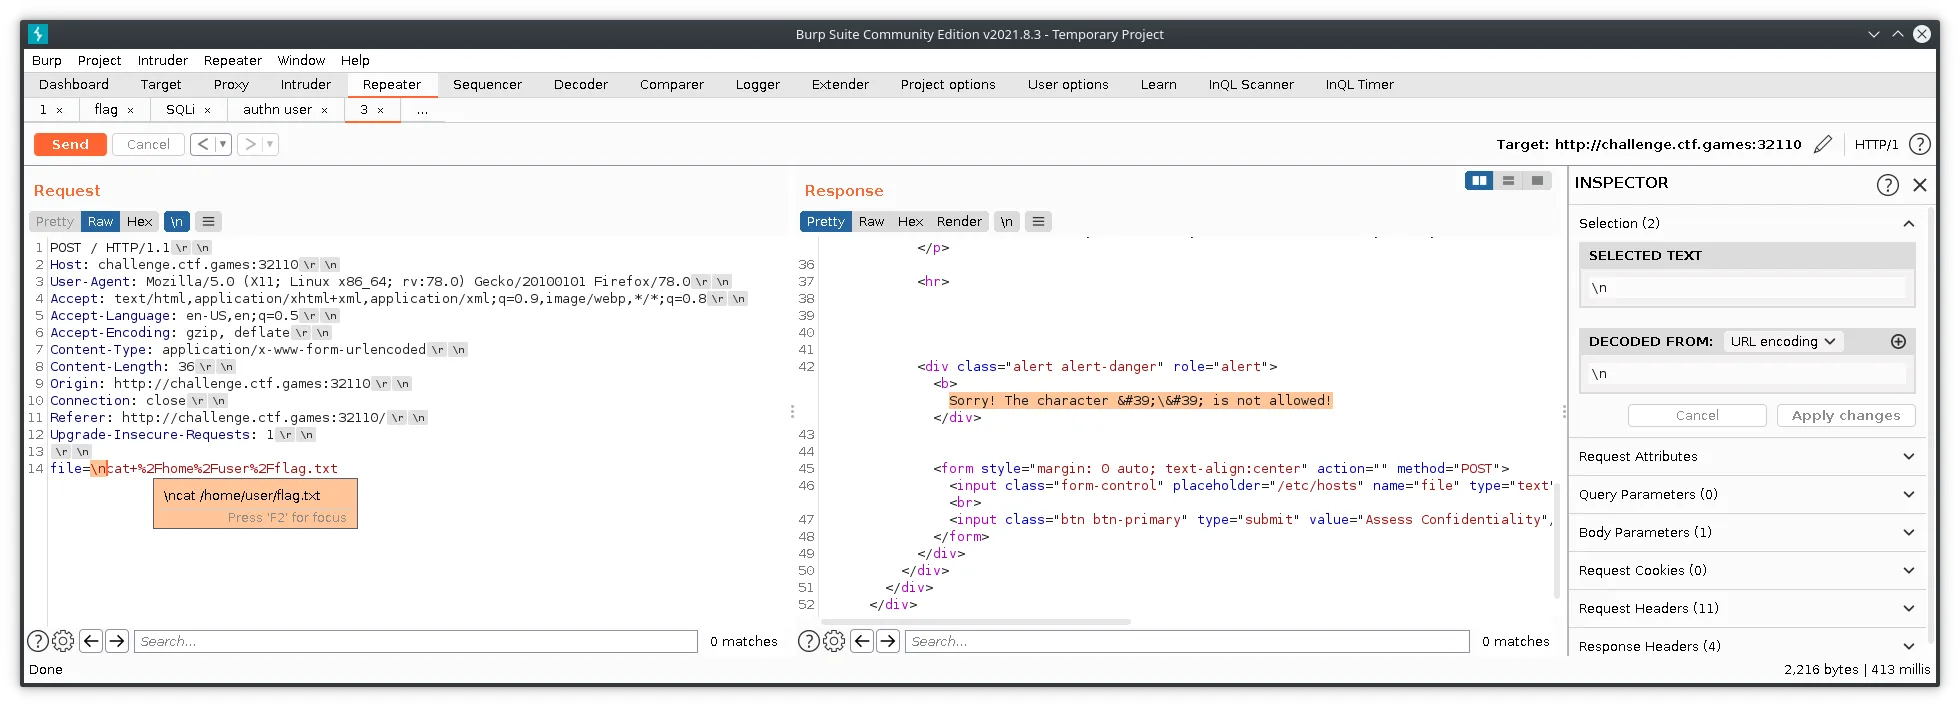Go to previous response search match

pos(862,641)
